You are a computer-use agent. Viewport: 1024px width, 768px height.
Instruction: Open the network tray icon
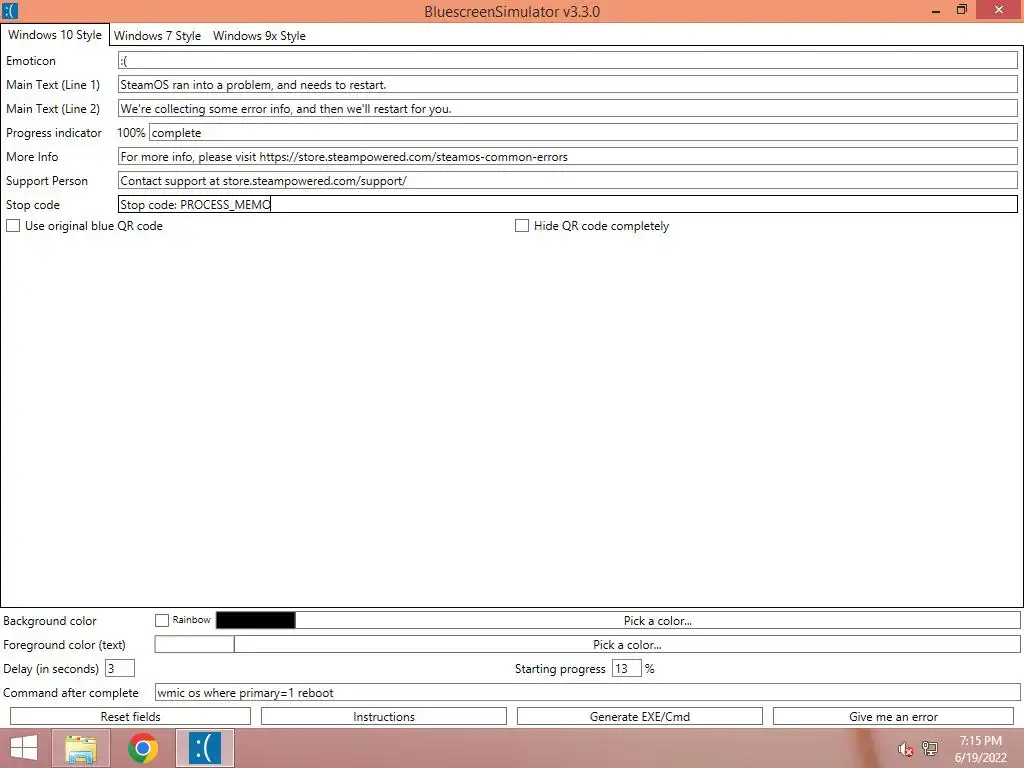pyautogui.click(x=929, y=749)
